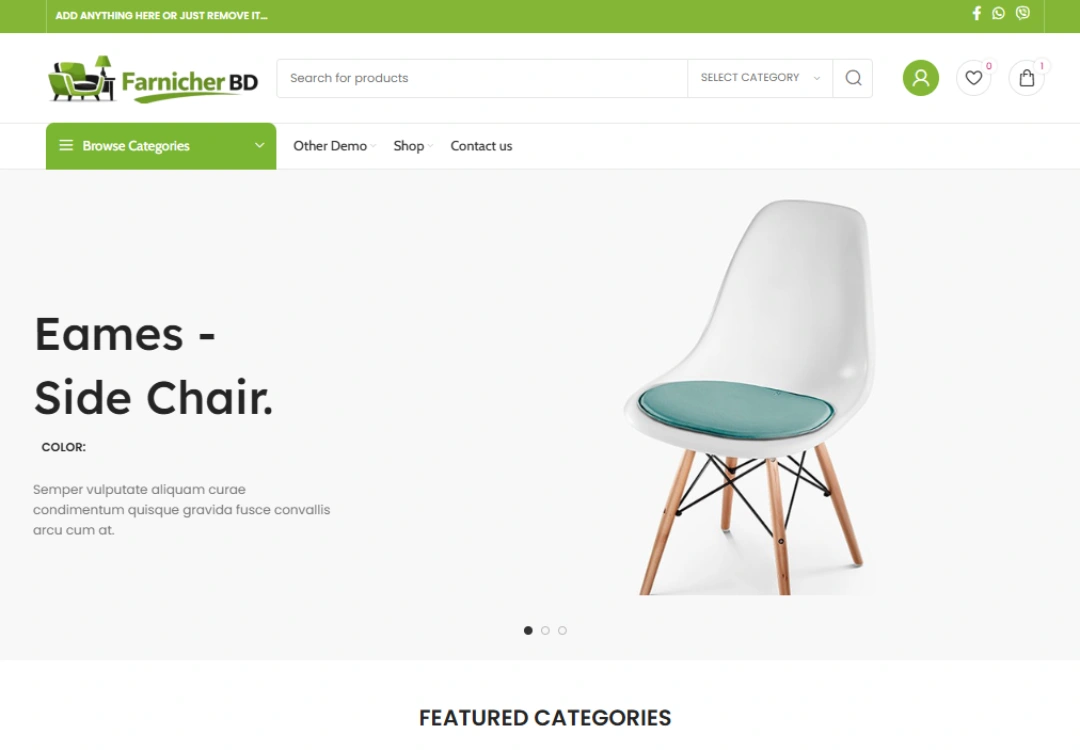Open the Other Demo submenu
This screenshot has width=1080, height=750.
(x=334, y=146)
